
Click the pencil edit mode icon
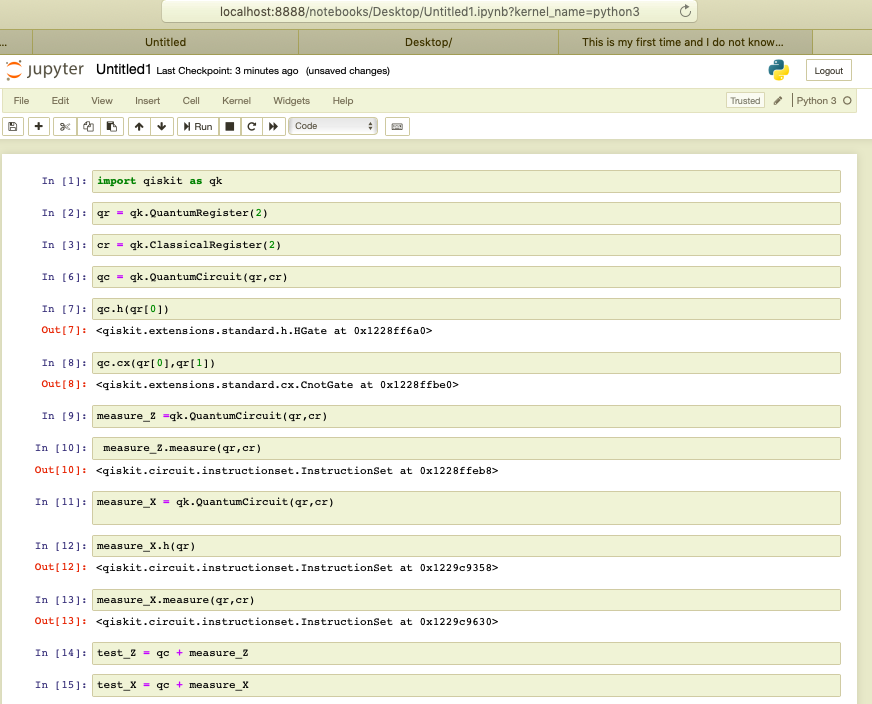(778, 101)
